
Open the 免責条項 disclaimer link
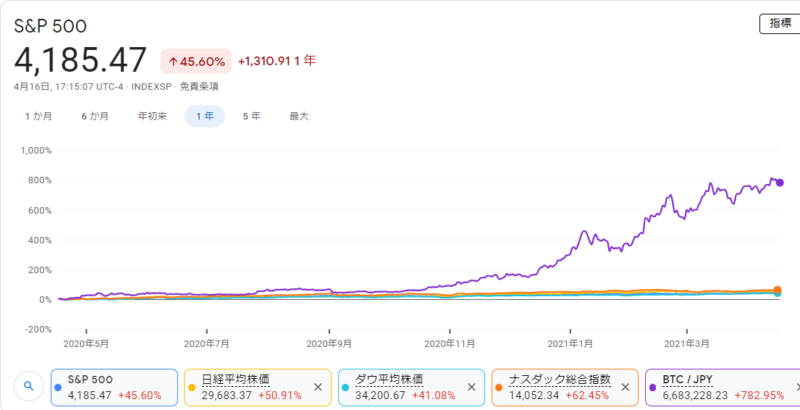tap(199, 87)
